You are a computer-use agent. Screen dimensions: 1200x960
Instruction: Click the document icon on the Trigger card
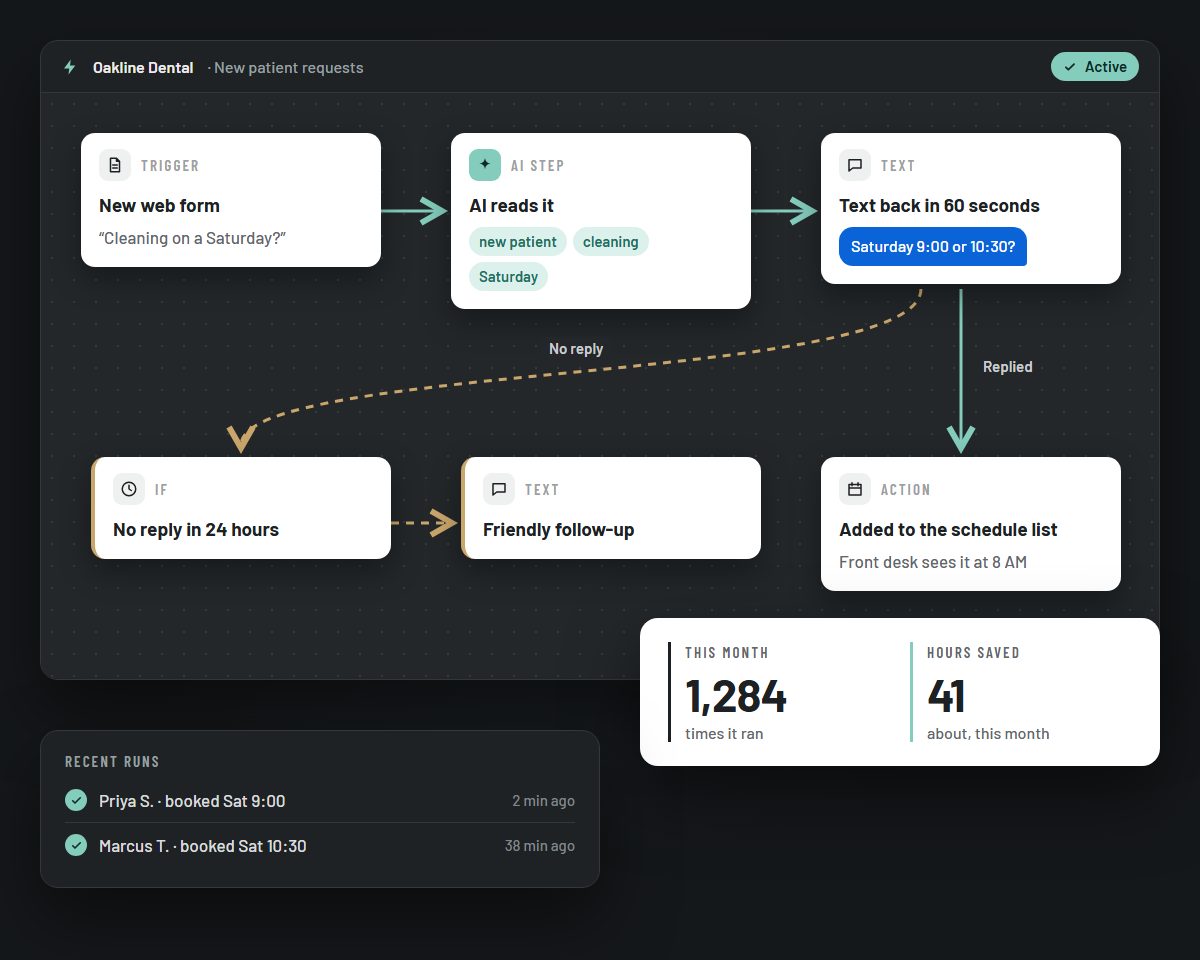[115, 165]
